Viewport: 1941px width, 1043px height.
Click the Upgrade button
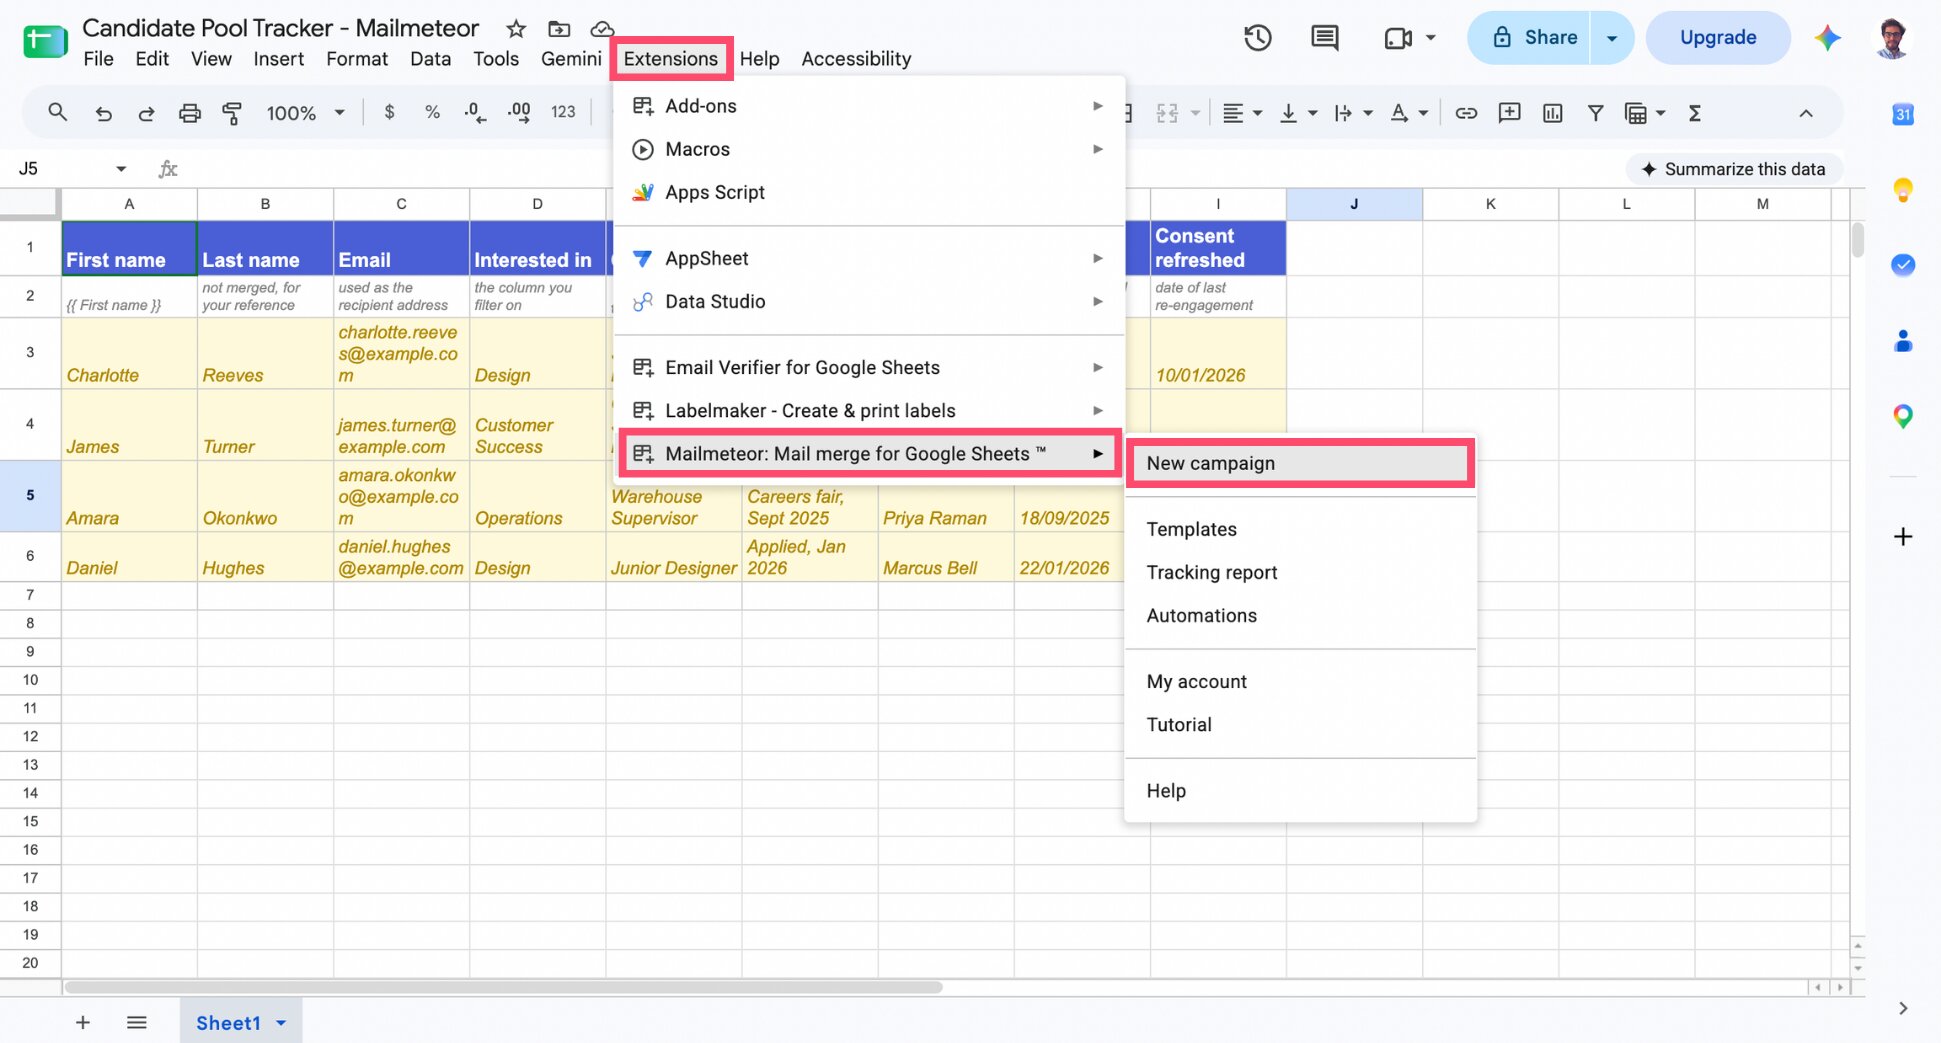click(x=1718, y=38)
